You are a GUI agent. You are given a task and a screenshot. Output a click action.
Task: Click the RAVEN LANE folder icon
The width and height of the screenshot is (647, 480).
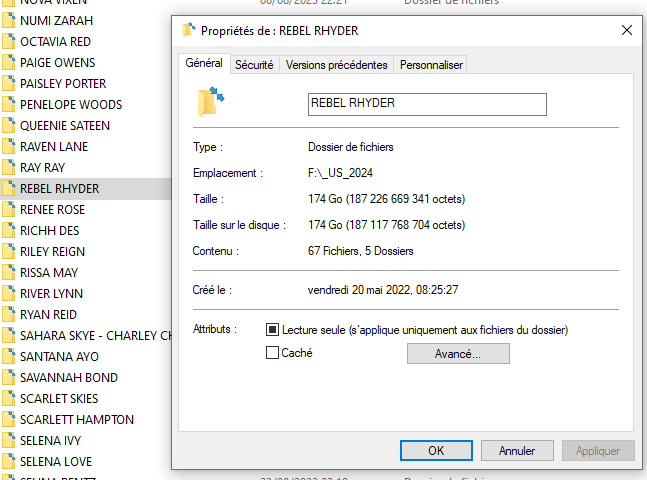click(x=9, y=147)
